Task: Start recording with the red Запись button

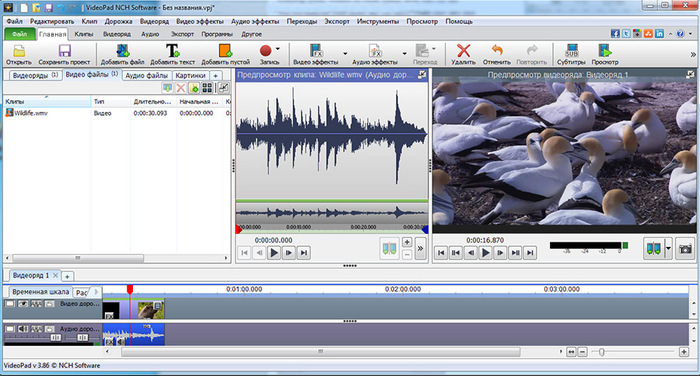Action: pyautogui.click(x=266, y=50)
